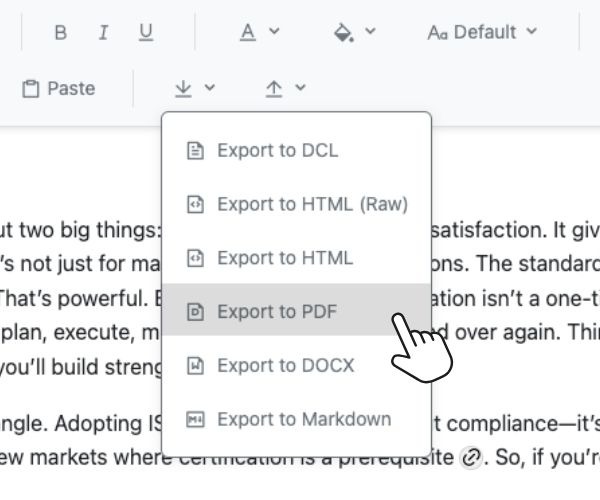Toggle italic formatting
Viewport: 600px width, 500px height.
[103, 32]
